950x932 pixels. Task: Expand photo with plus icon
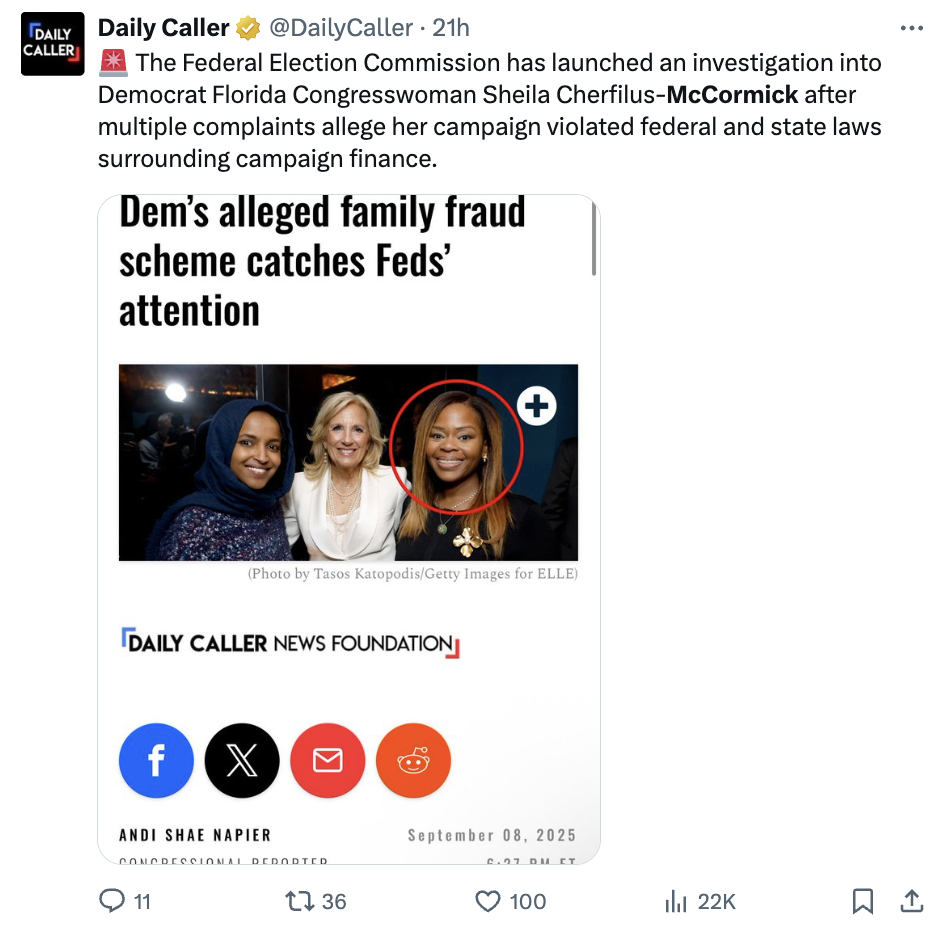[537, 405]
